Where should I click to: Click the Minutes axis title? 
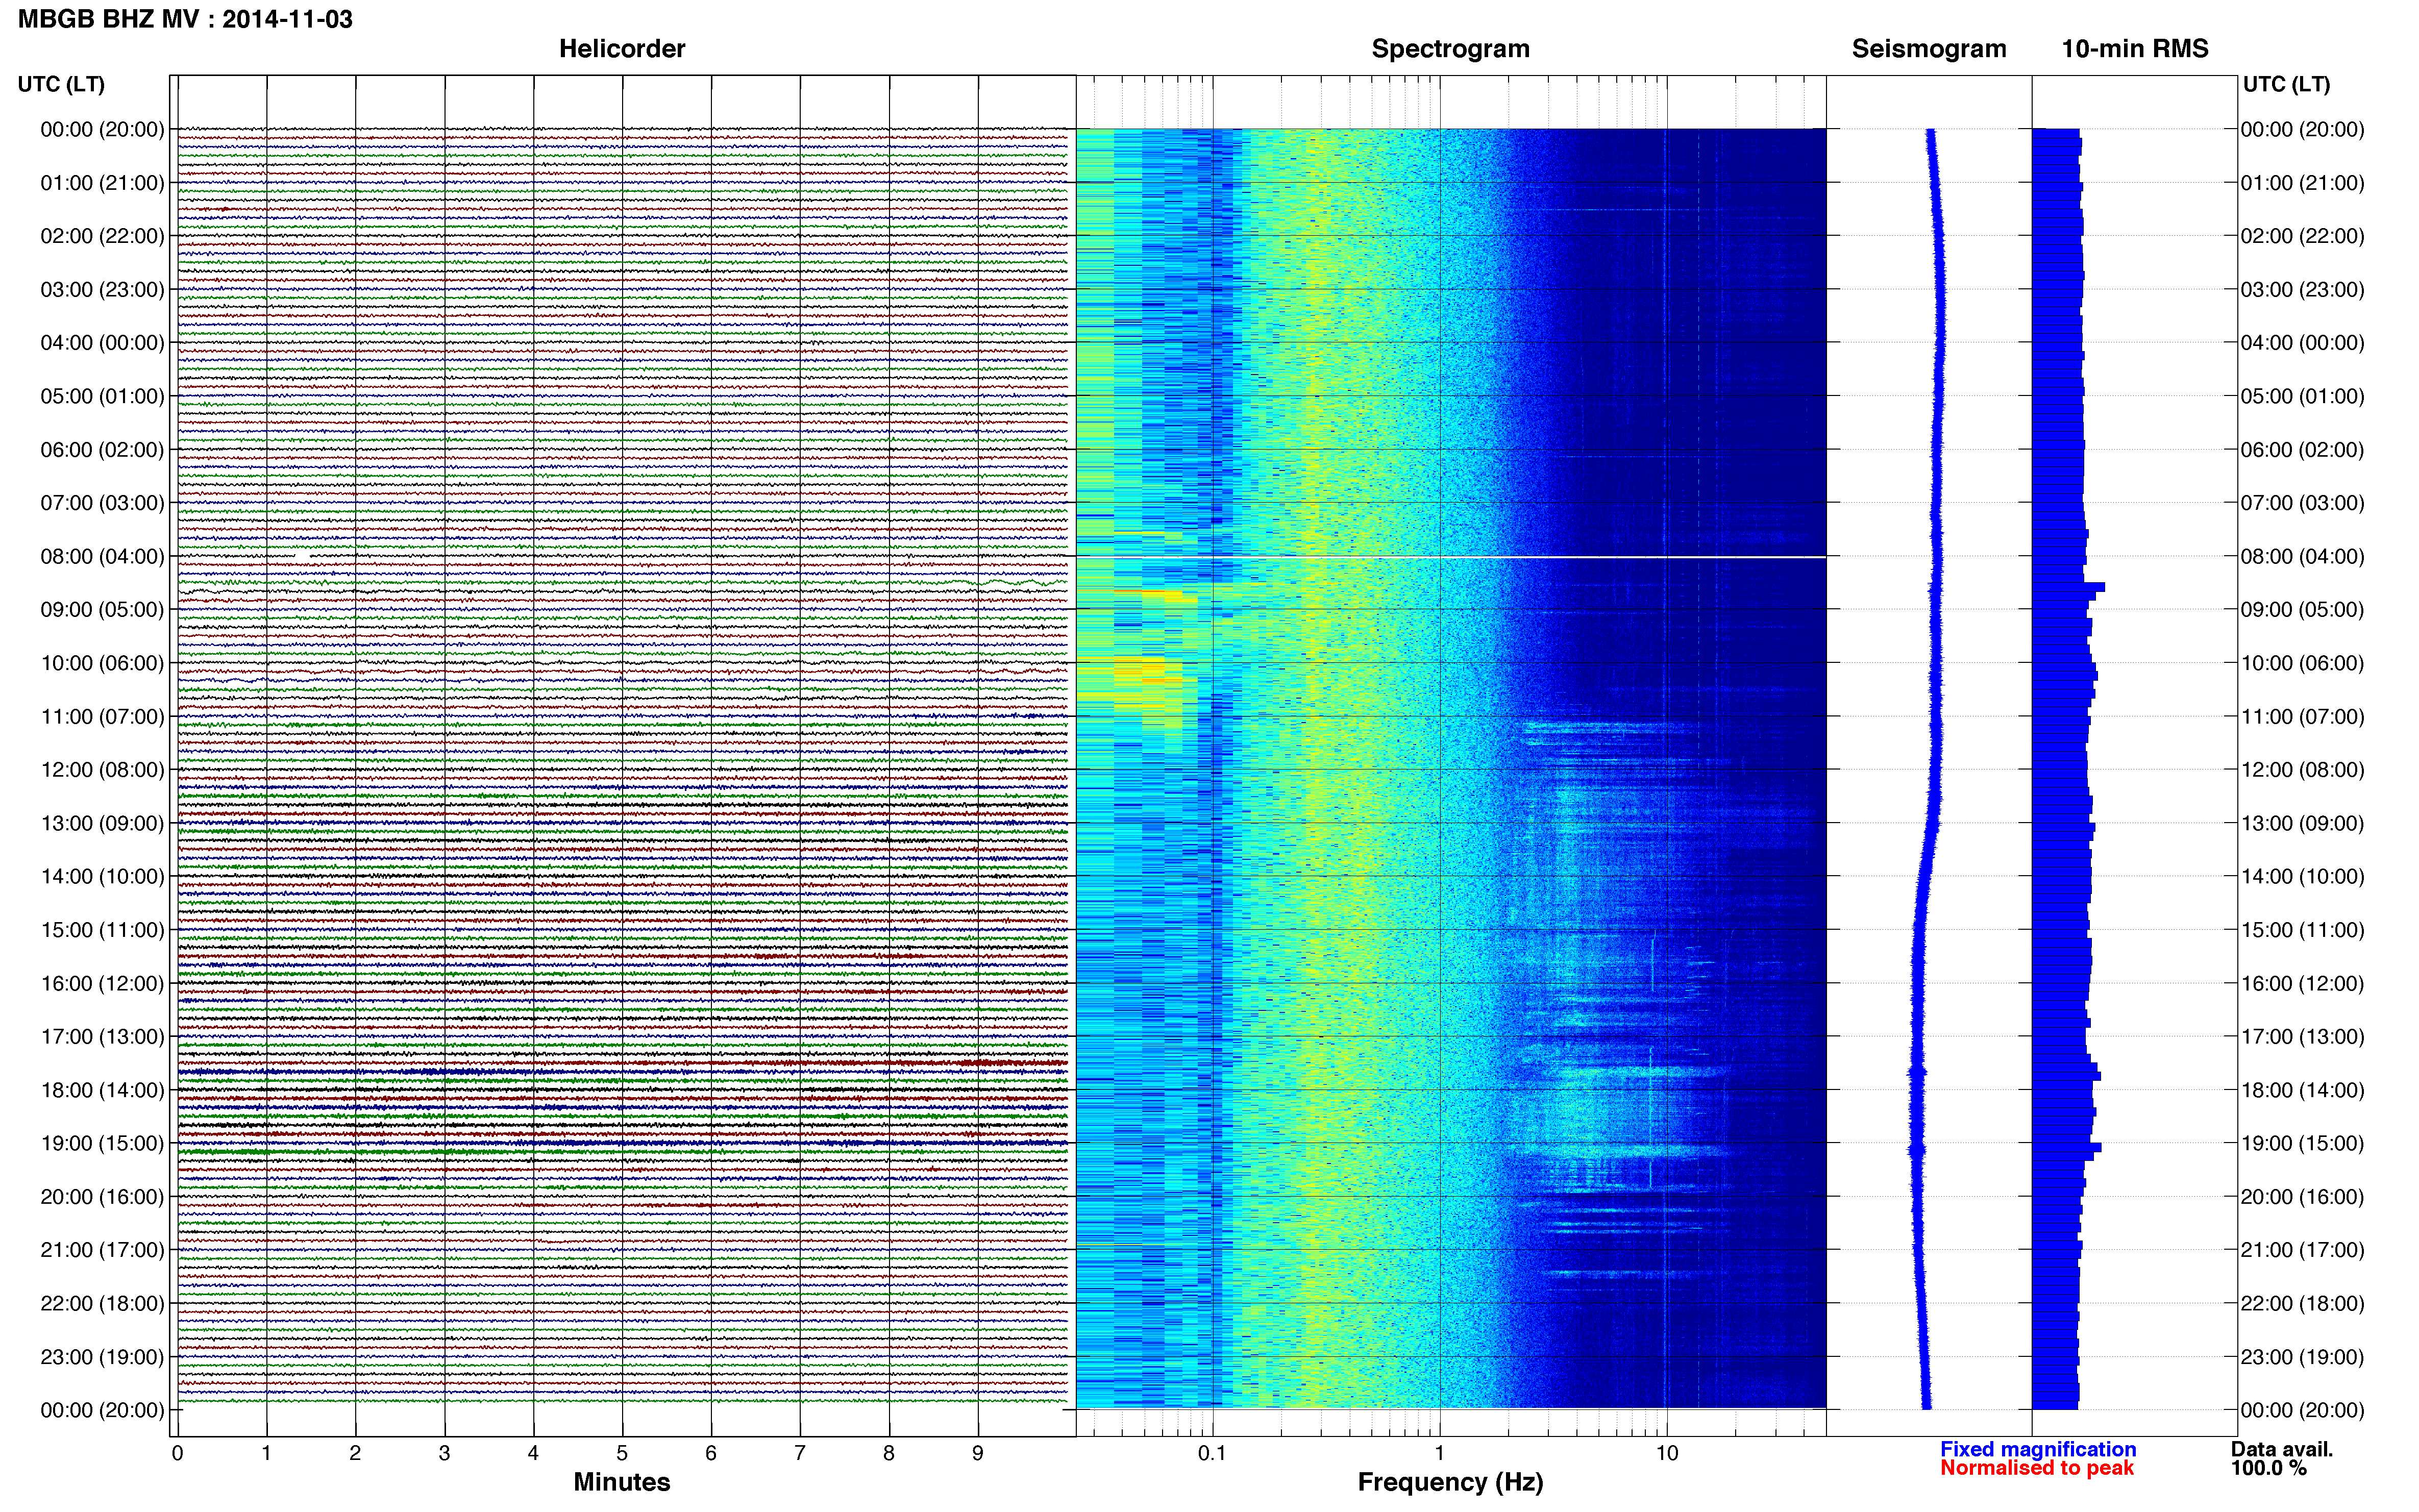pos(622,1482)
